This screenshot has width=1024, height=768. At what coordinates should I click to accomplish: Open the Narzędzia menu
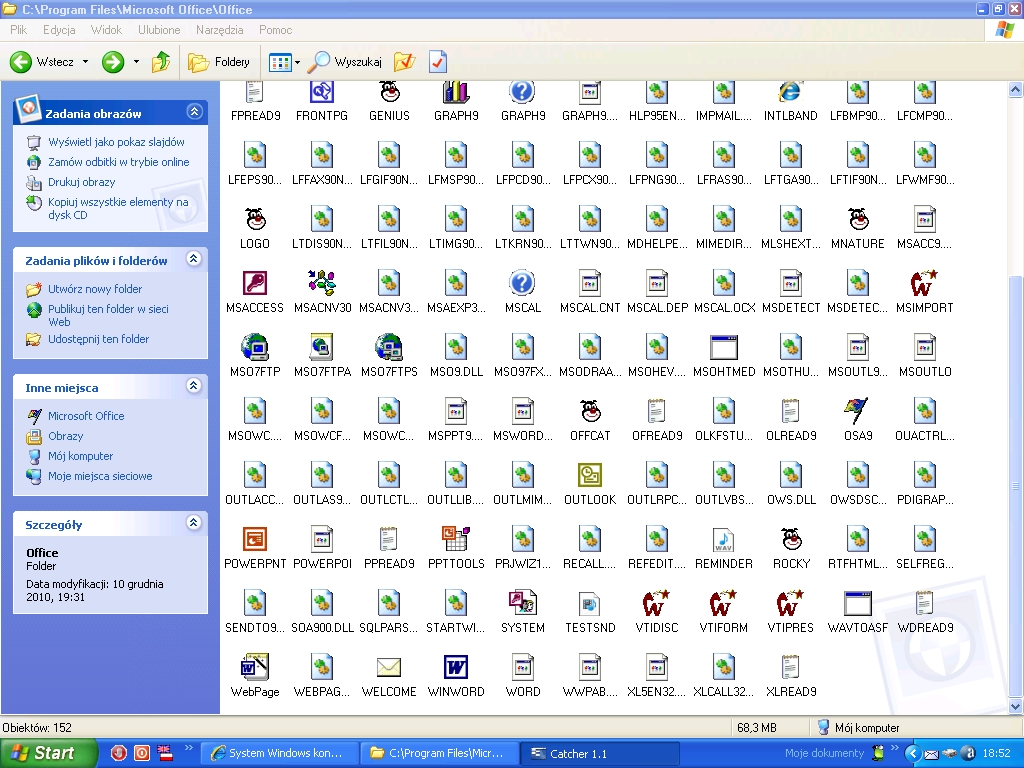[219, 30]
